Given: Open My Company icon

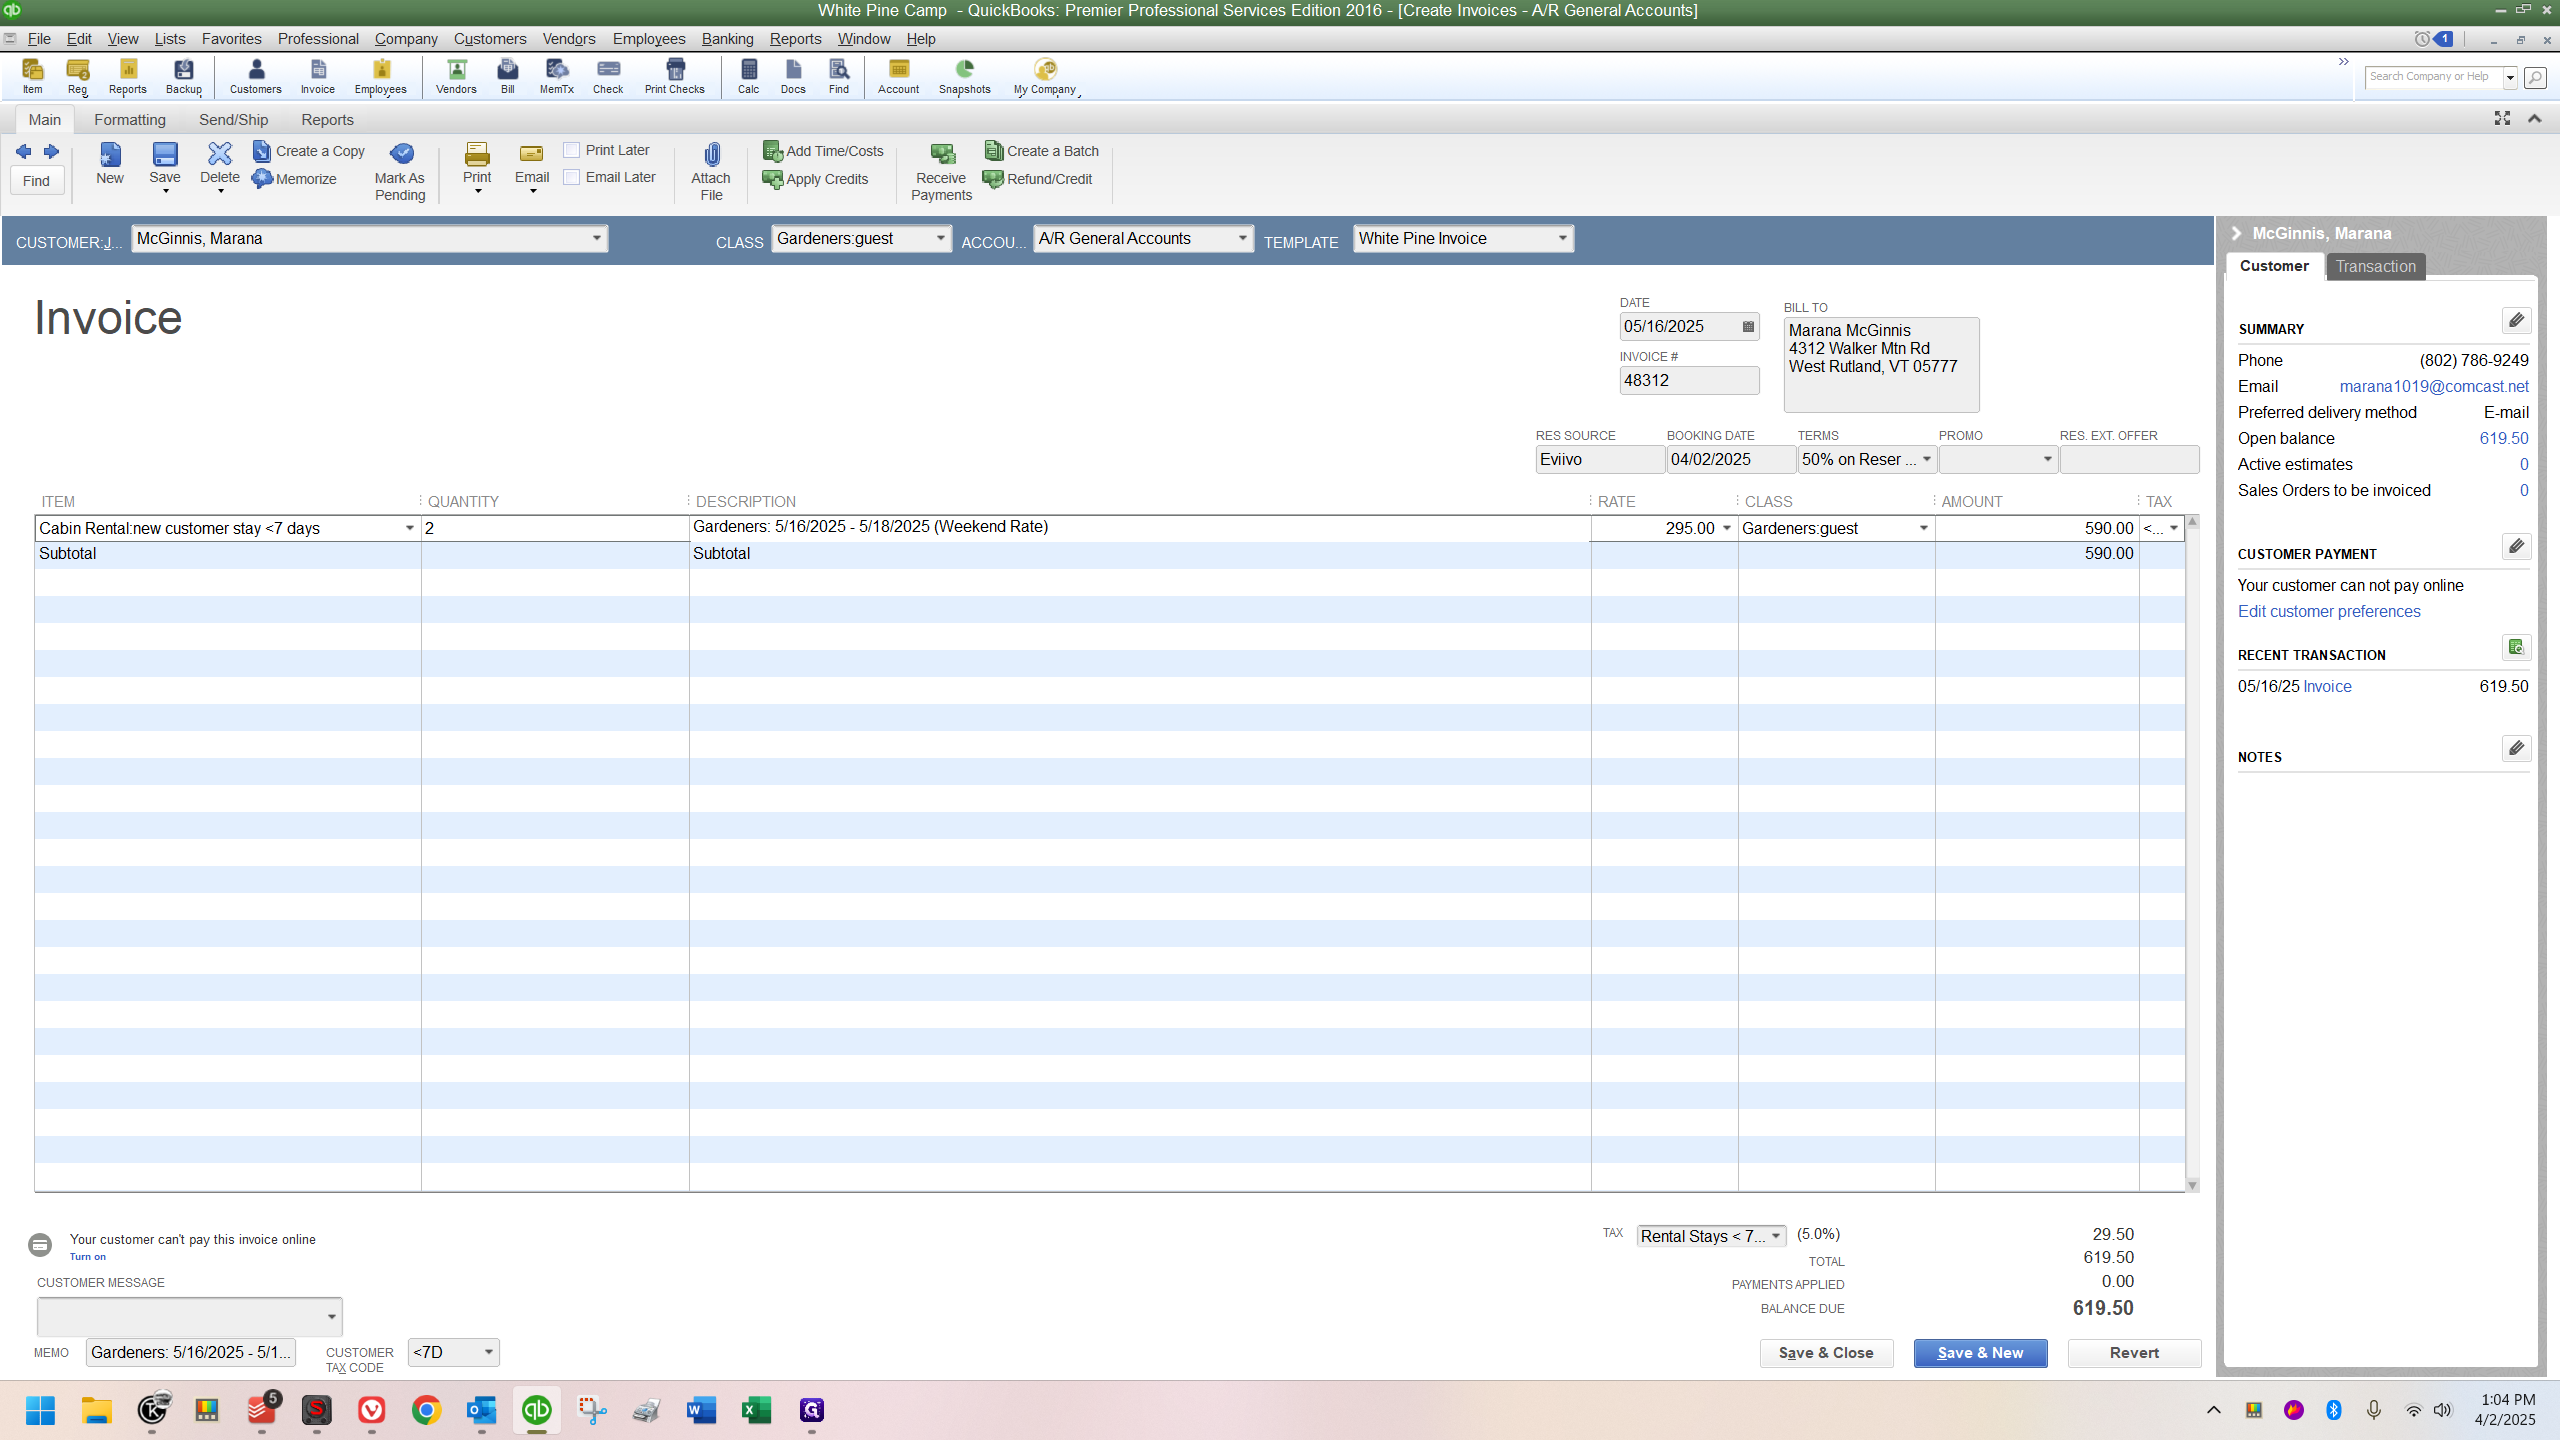Looking at the screenshot, I should 1045,76.
